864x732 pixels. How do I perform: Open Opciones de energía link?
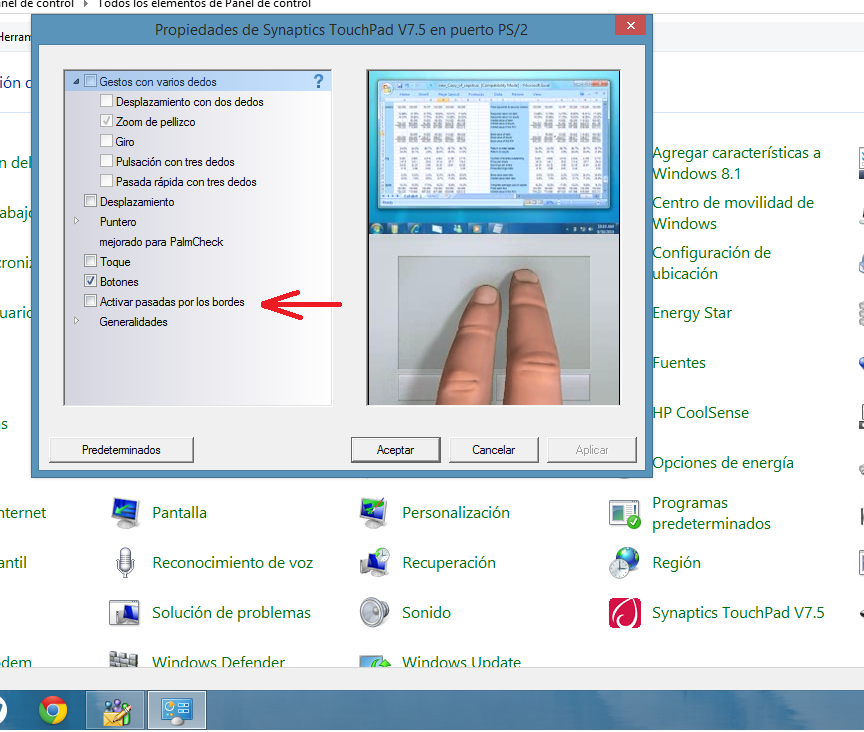pyautogui.click(x=723, y=463)
